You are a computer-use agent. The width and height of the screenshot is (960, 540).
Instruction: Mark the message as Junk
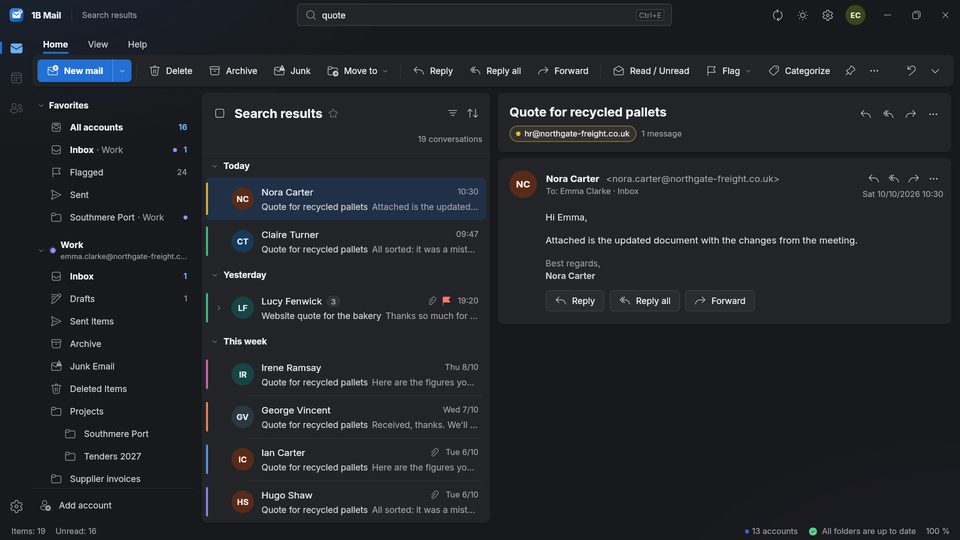point(292,71)
